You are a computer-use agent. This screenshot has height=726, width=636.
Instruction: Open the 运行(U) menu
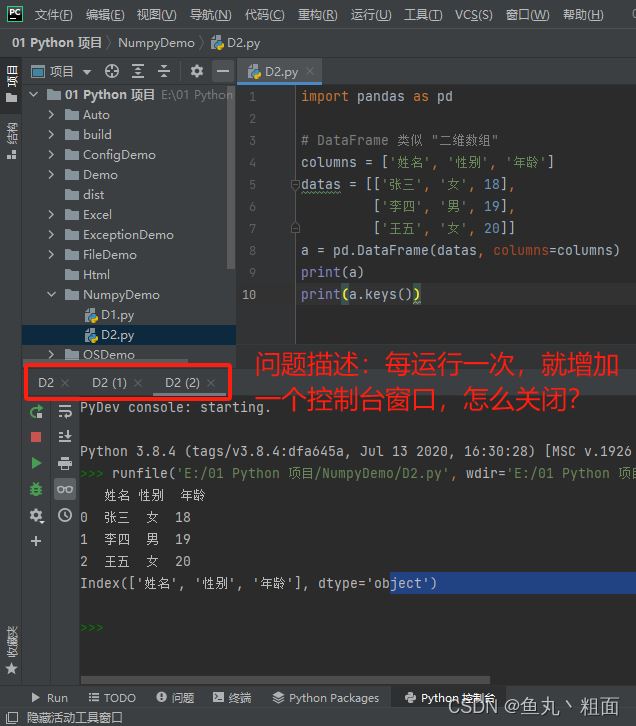(371, 15)
